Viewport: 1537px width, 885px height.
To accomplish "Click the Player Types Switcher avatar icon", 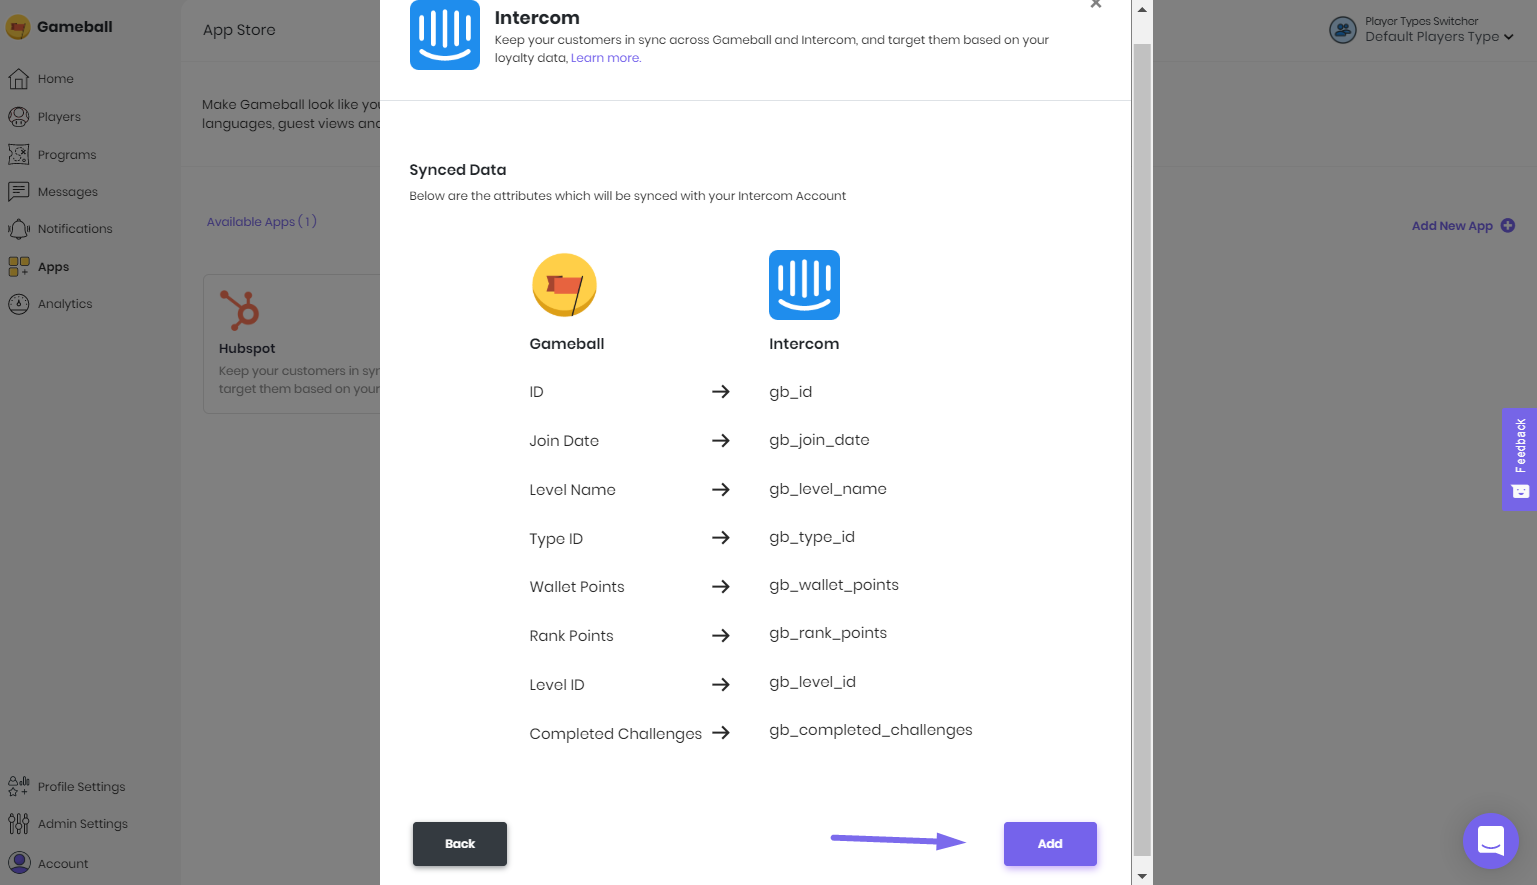I will [x=1342, y=30].
